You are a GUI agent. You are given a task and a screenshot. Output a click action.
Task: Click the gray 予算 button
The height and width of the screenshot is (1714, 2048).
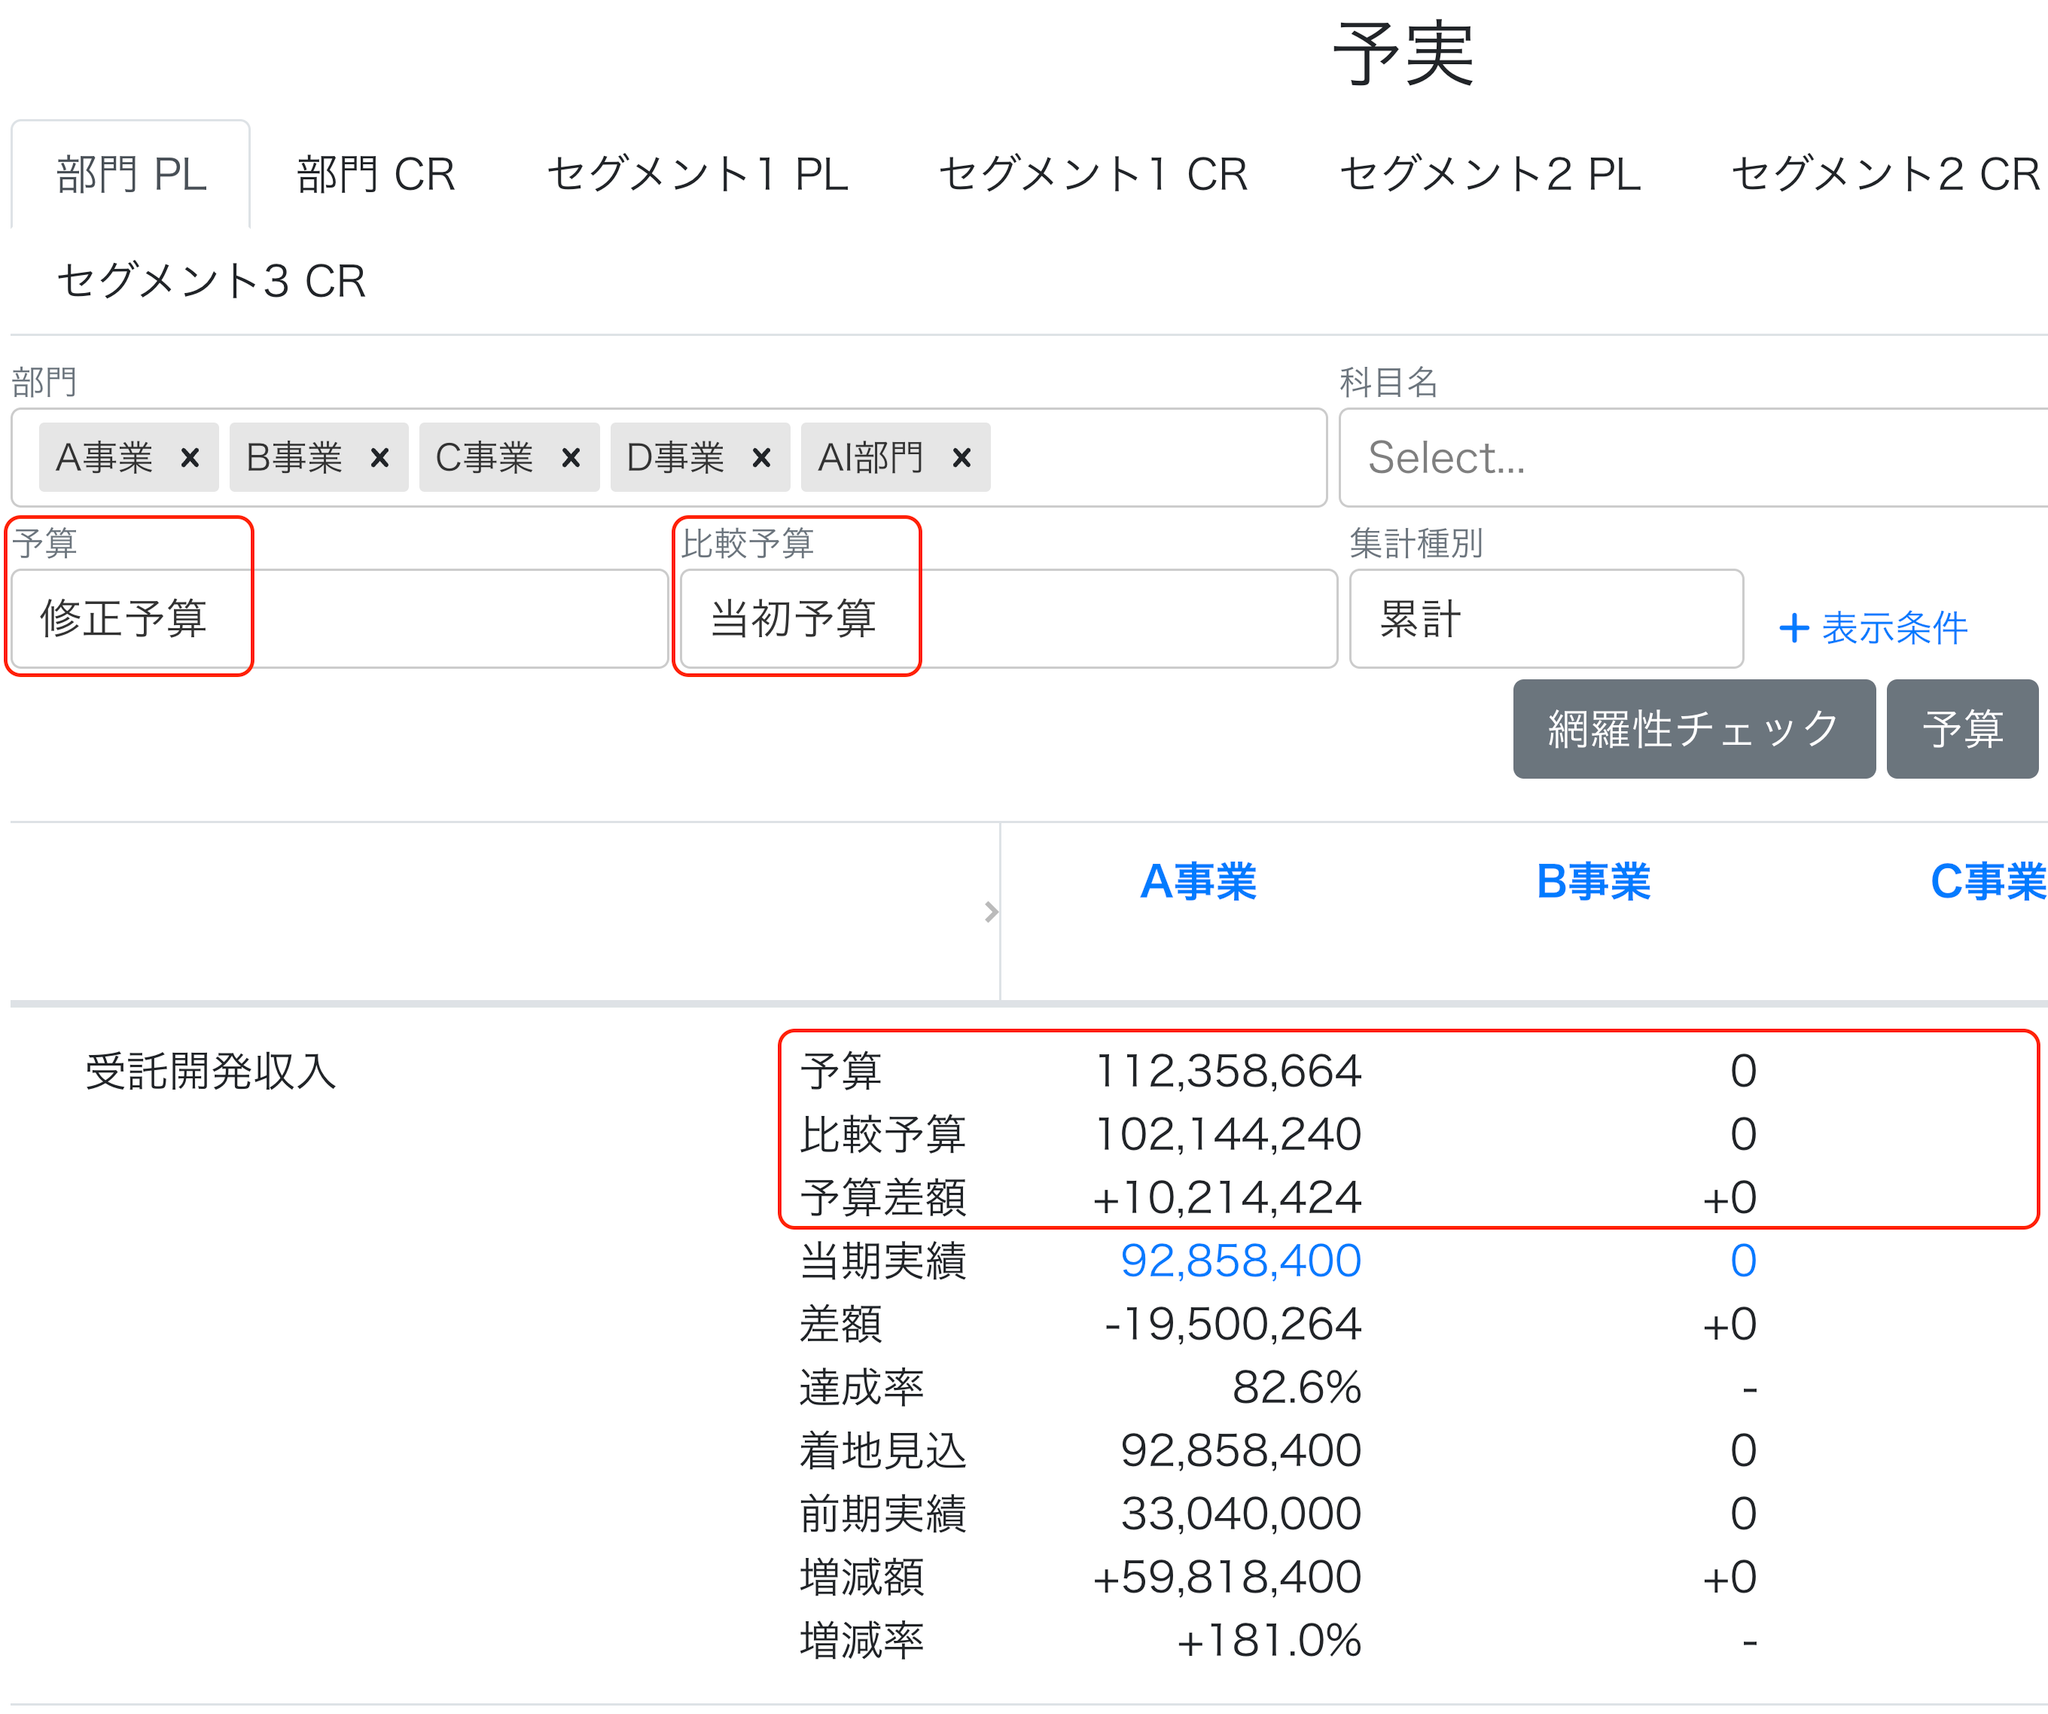(x=1962, y=729)
